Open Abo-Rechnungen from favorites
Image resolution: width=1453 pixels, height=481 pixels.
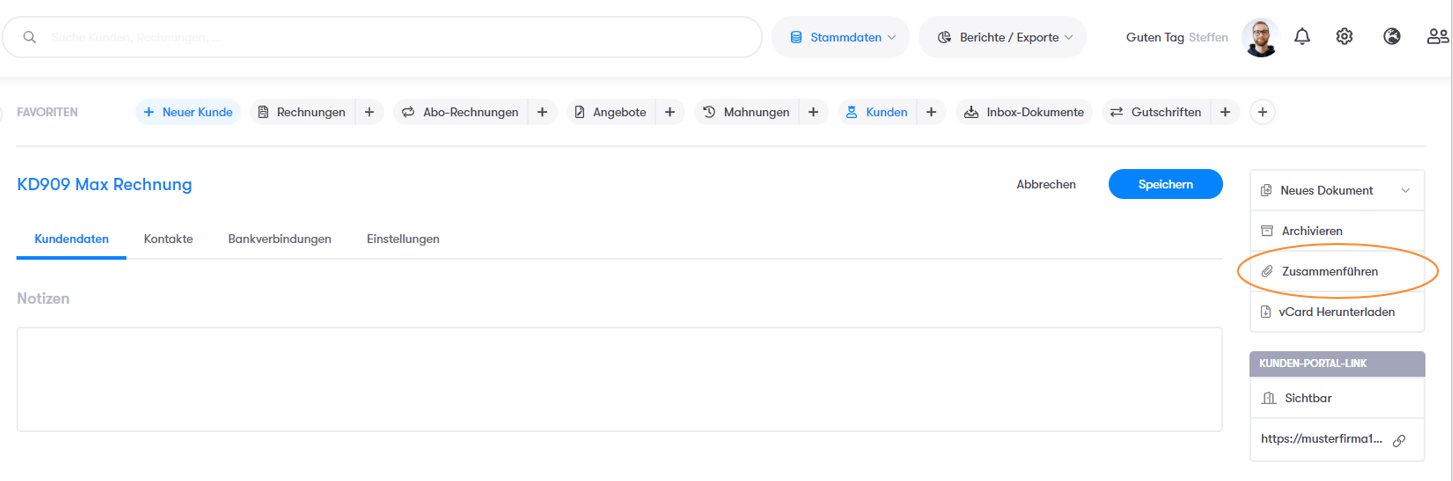pos(460,112)
